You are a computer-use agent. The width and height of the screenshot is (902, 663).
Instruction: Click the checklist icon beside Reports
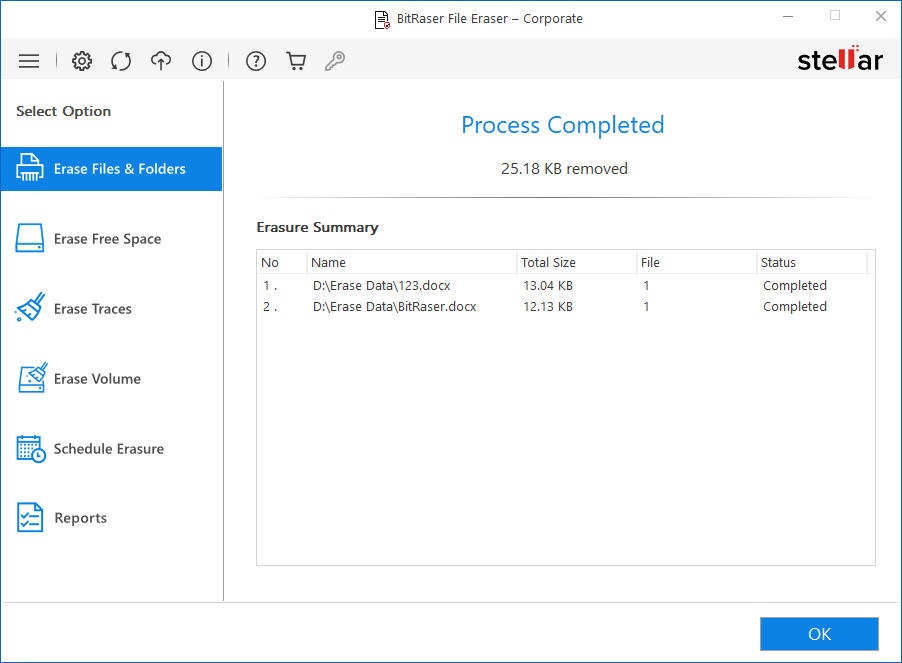[30, 518]
